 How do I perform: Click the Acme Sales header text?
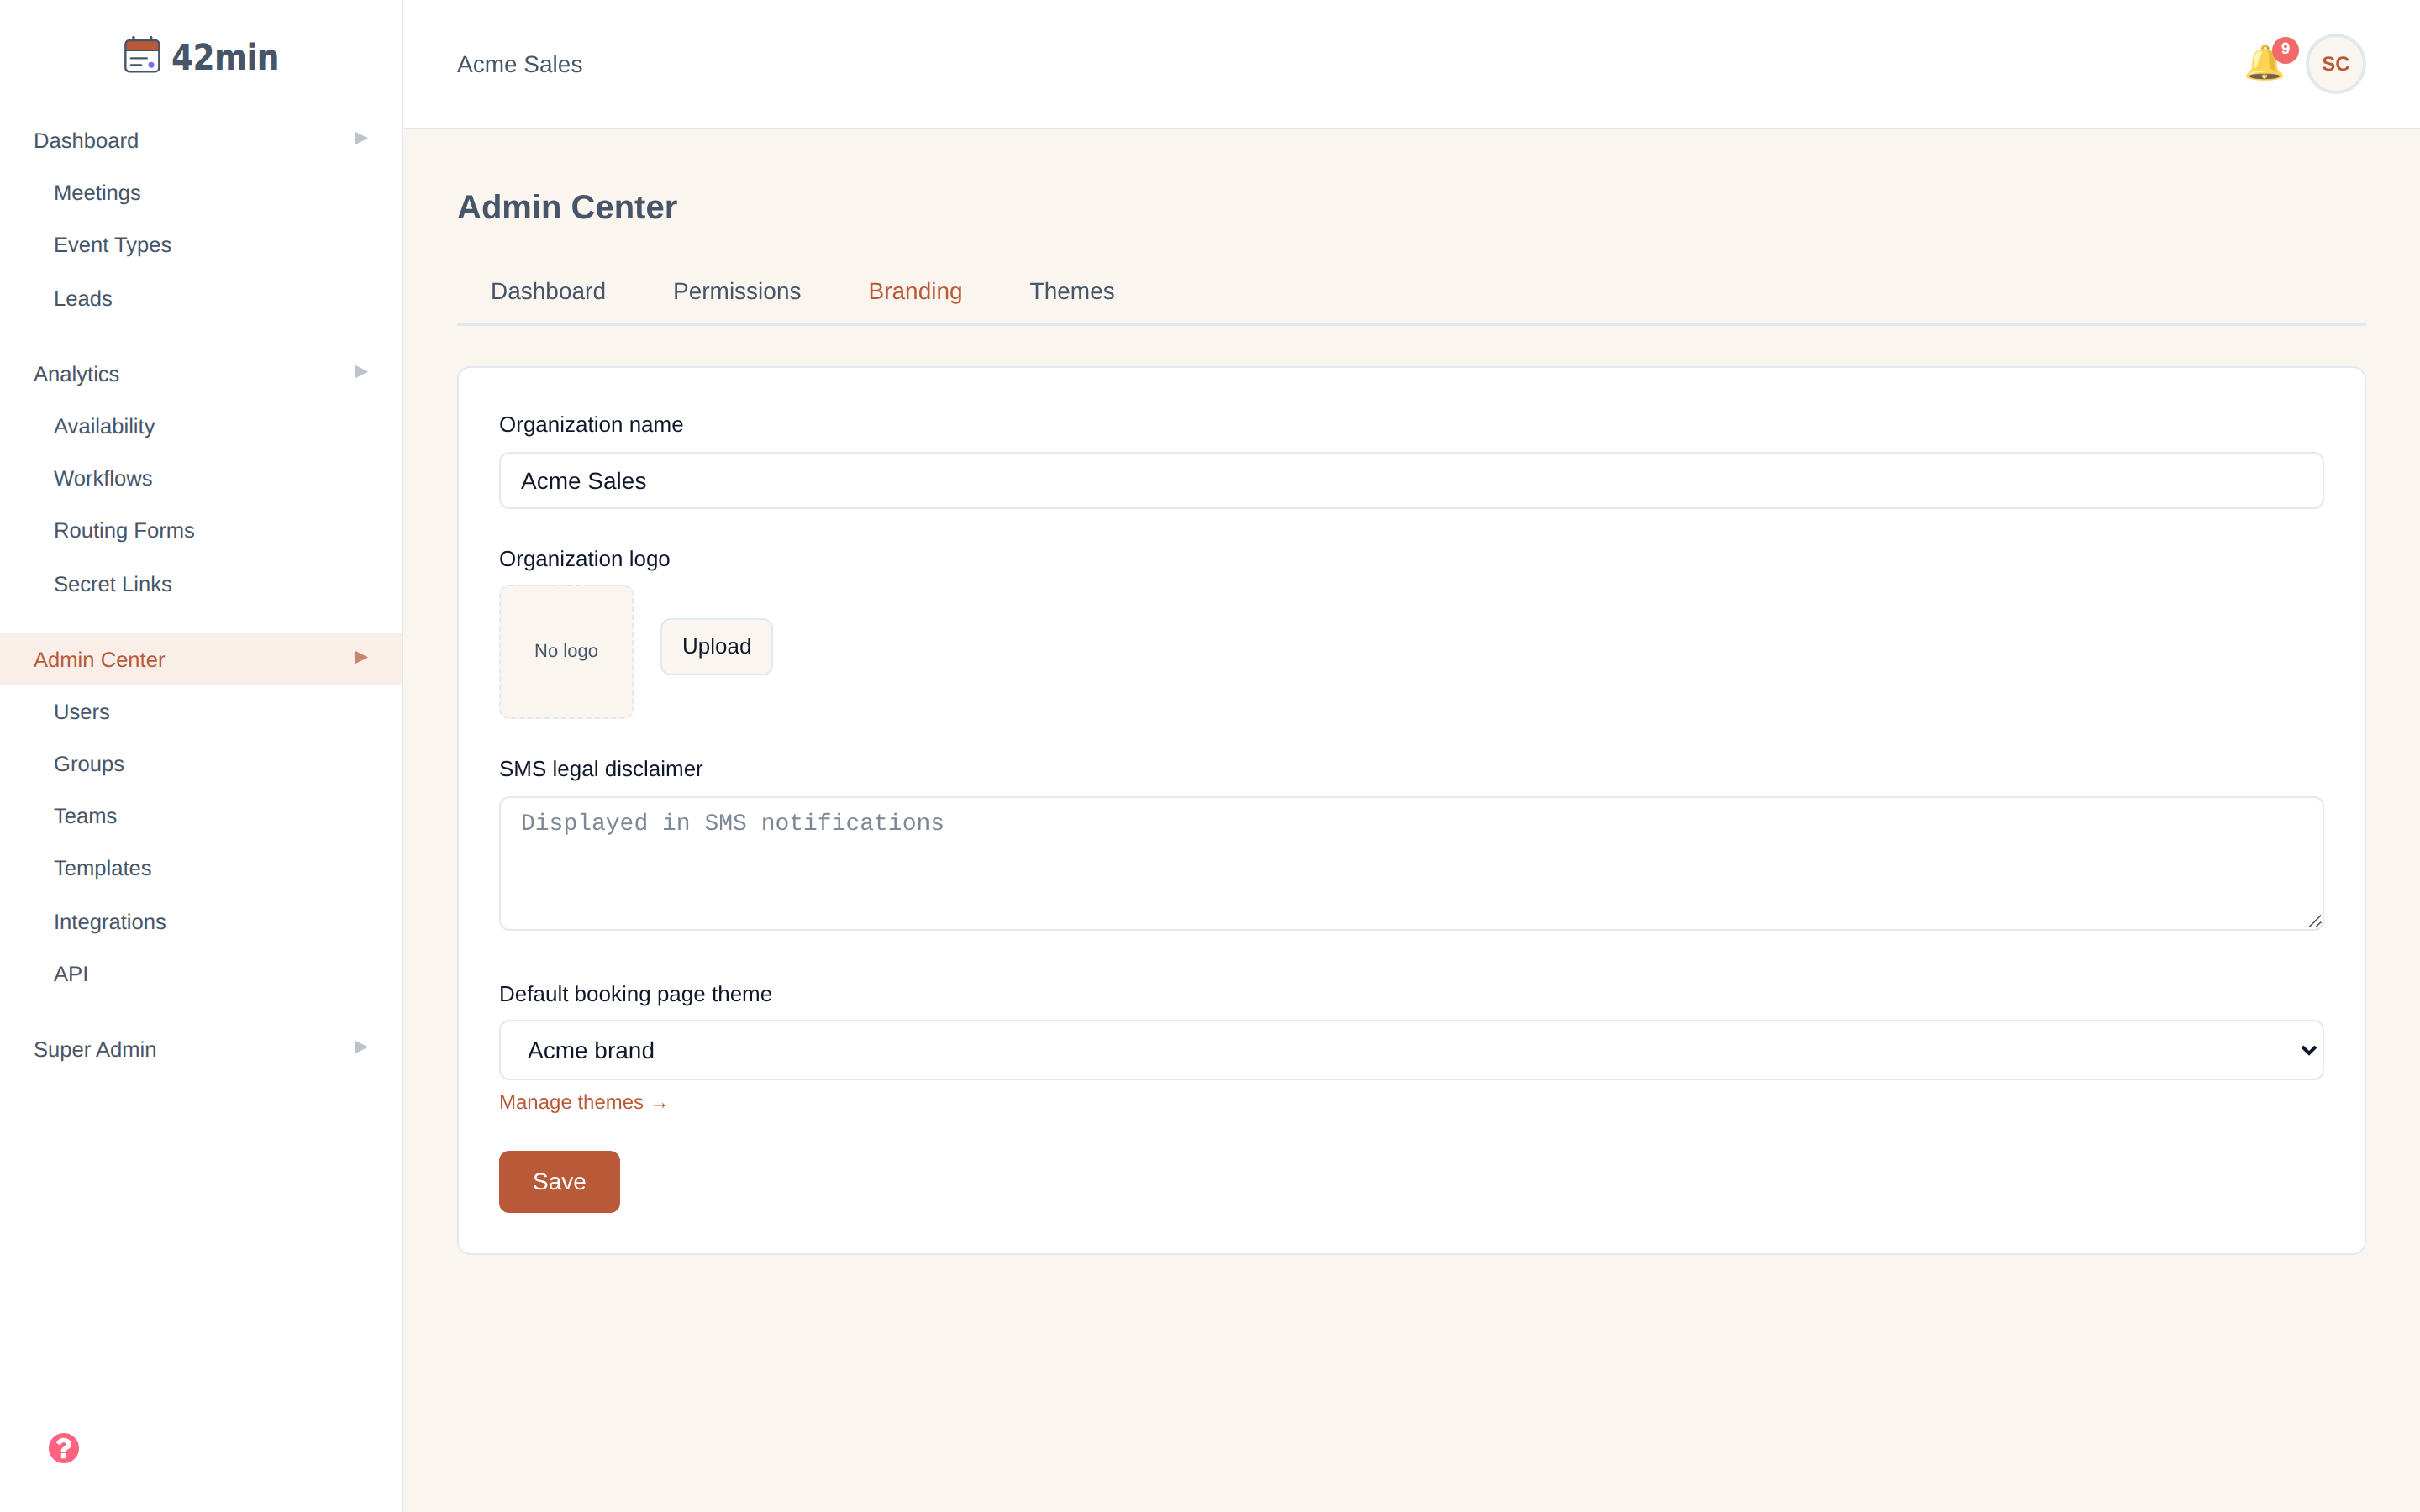(x=519, y=64)
